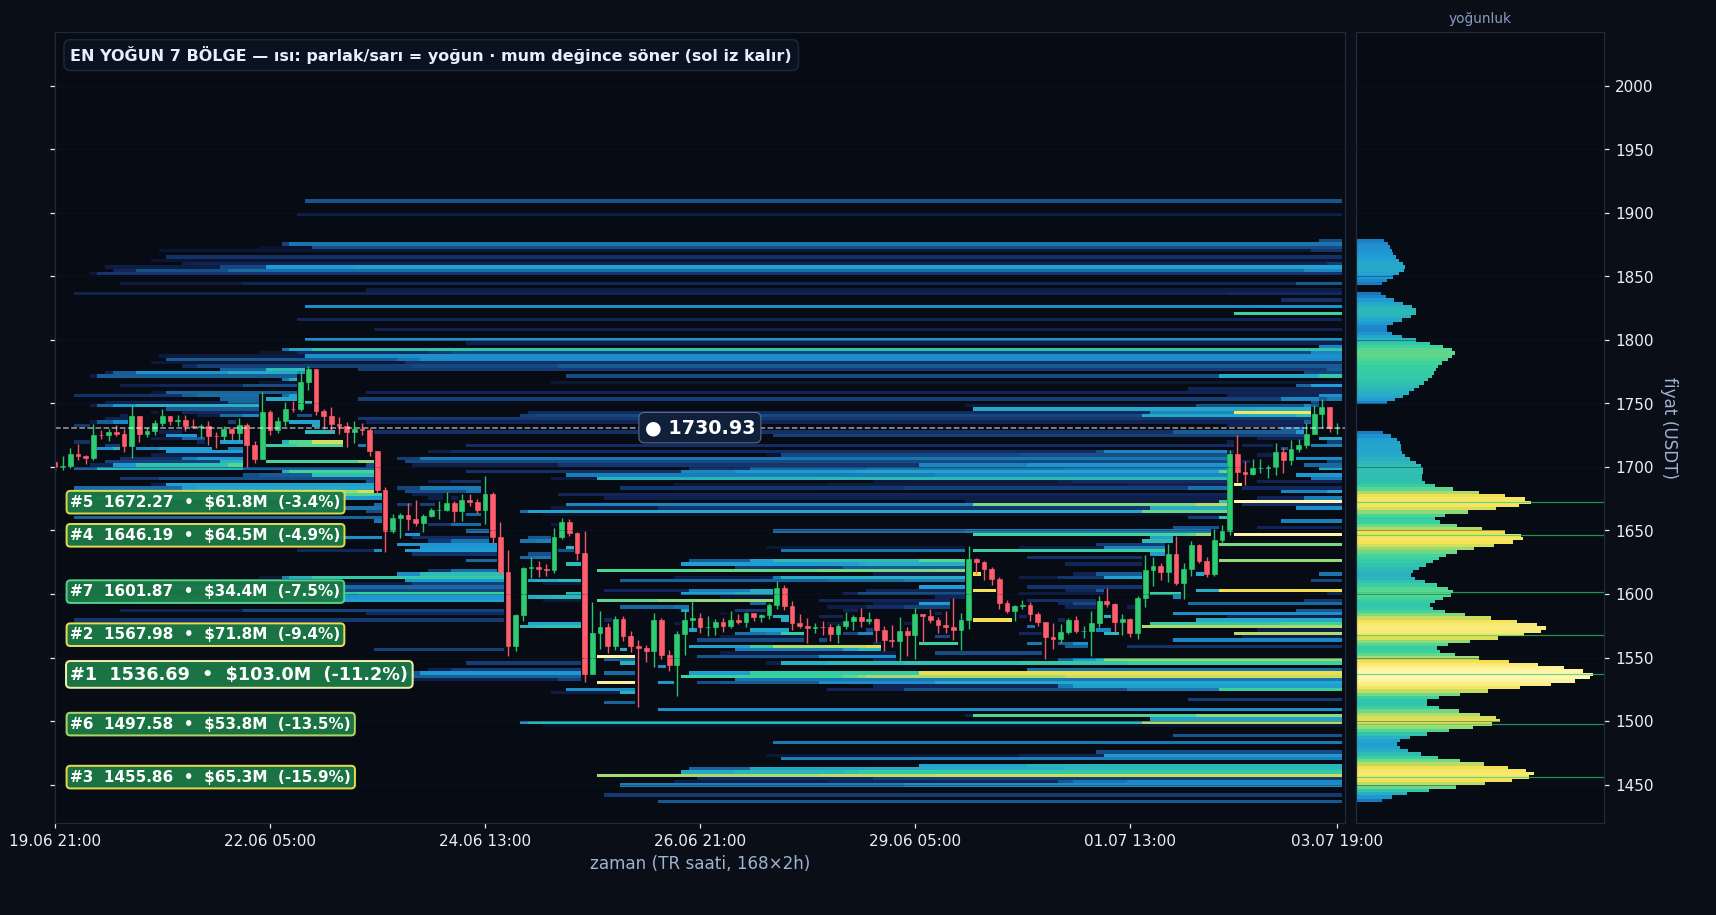Click the 2000 price tick label
This screenshot has height=915, width=1716.
click(x=1634, y=87)
